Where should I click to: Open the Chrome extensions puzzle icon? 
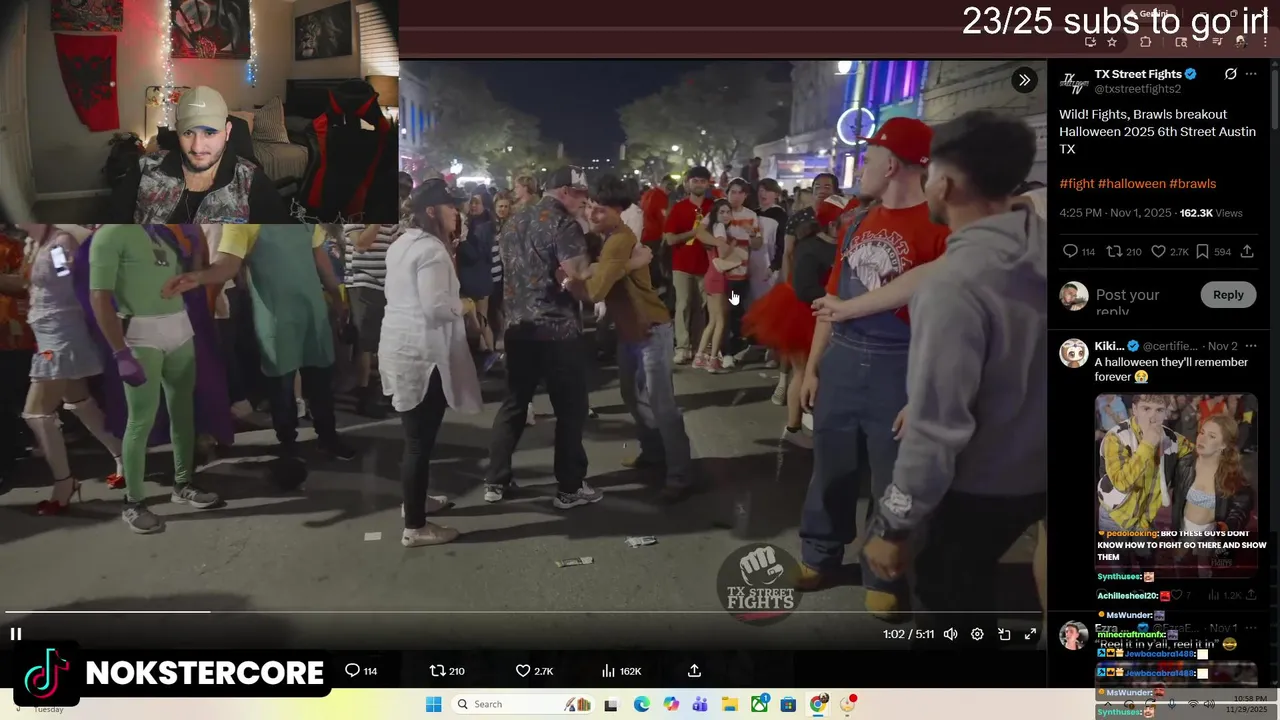(1146, 42)
